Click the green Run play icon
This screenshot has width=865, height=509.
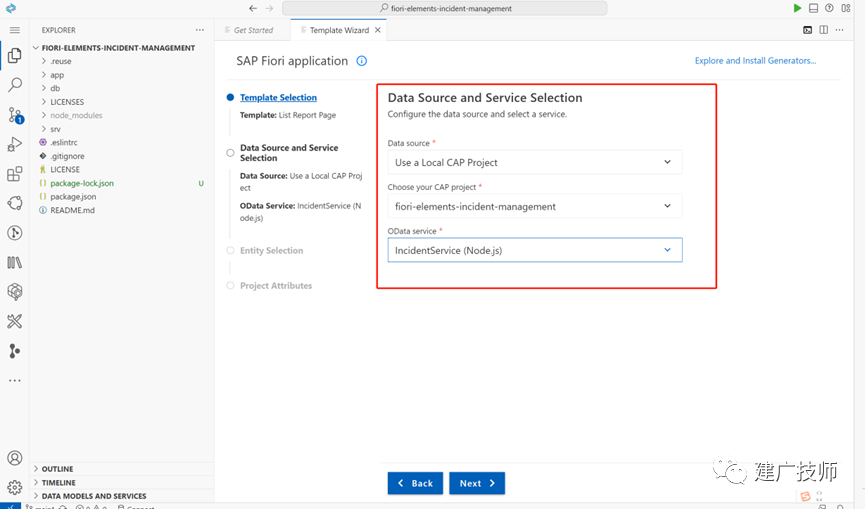pyautogui.click(x=797, y=8)
